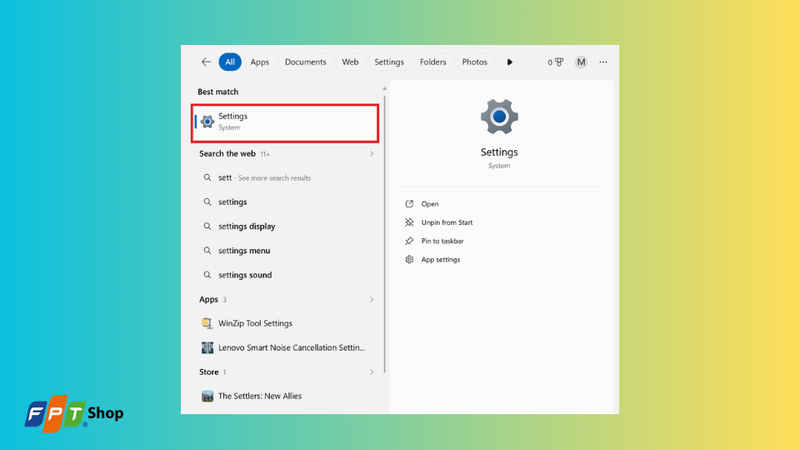Click magnifier icon beside 'settings display'
Viewport: 800px width, 450px height.
[207, 226]
